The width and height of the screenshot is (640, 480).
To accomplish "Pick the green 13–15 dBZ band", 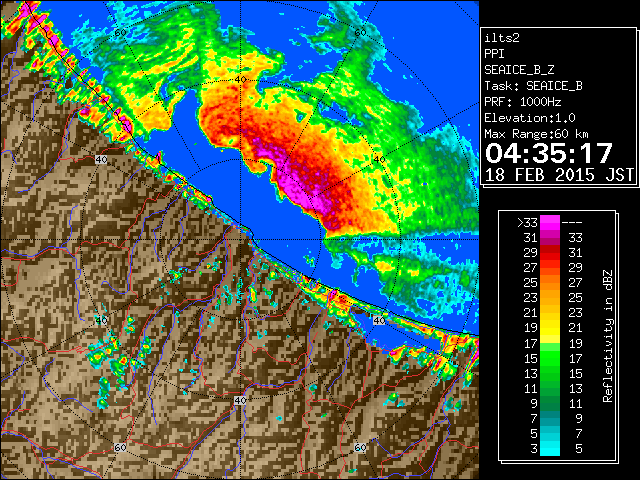I will (550, 373).
